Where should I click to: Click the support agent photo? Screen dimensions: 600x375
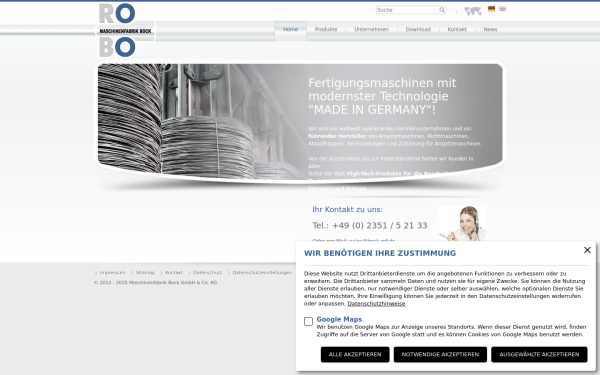462,223
